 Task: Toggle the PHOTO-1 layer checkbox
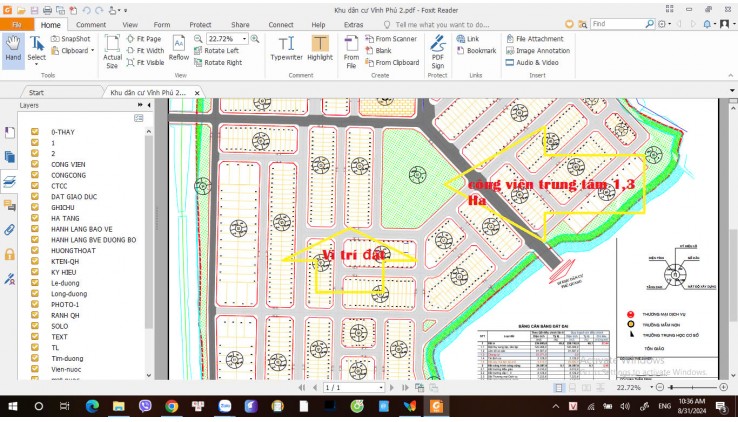tap(35, 304)
